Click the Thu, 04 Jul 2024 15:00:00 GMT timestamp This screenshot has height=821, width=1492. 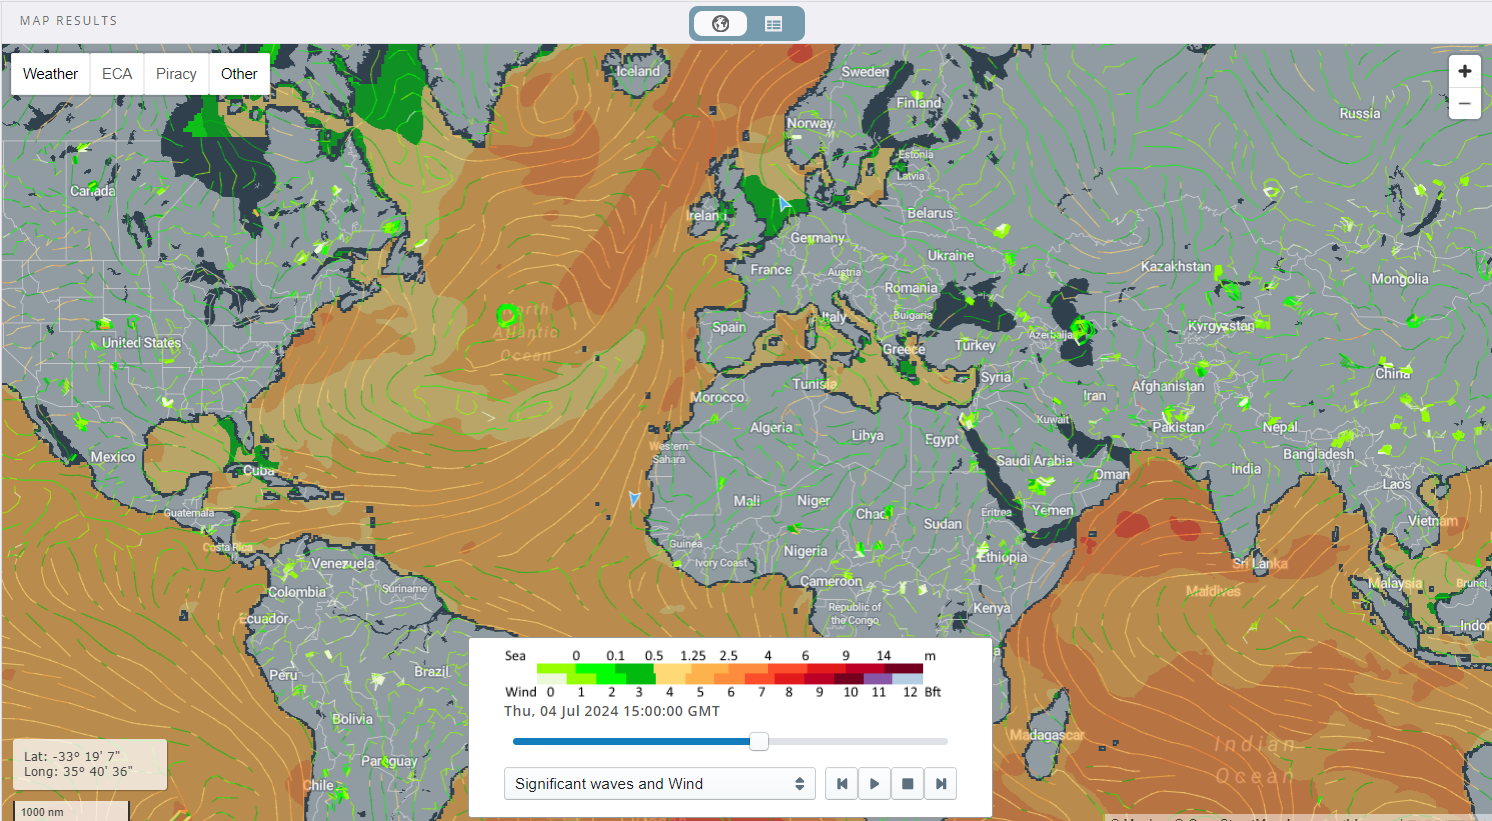pyautogui.click(x=612, y=711)
